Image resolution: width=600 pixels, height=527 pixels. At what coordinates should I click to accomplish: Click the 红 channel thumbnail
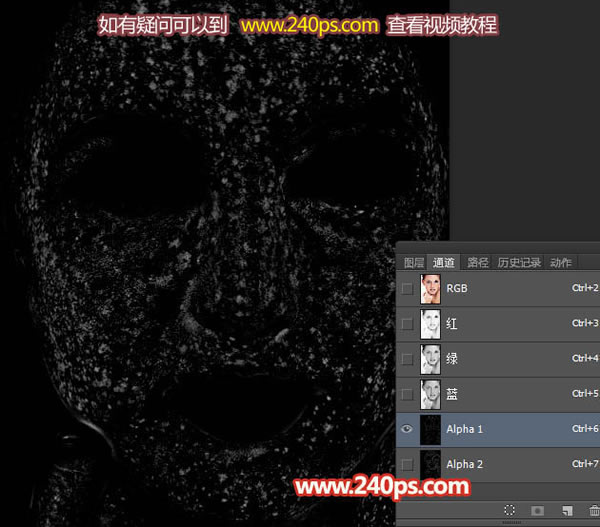[x=431, y=324]
